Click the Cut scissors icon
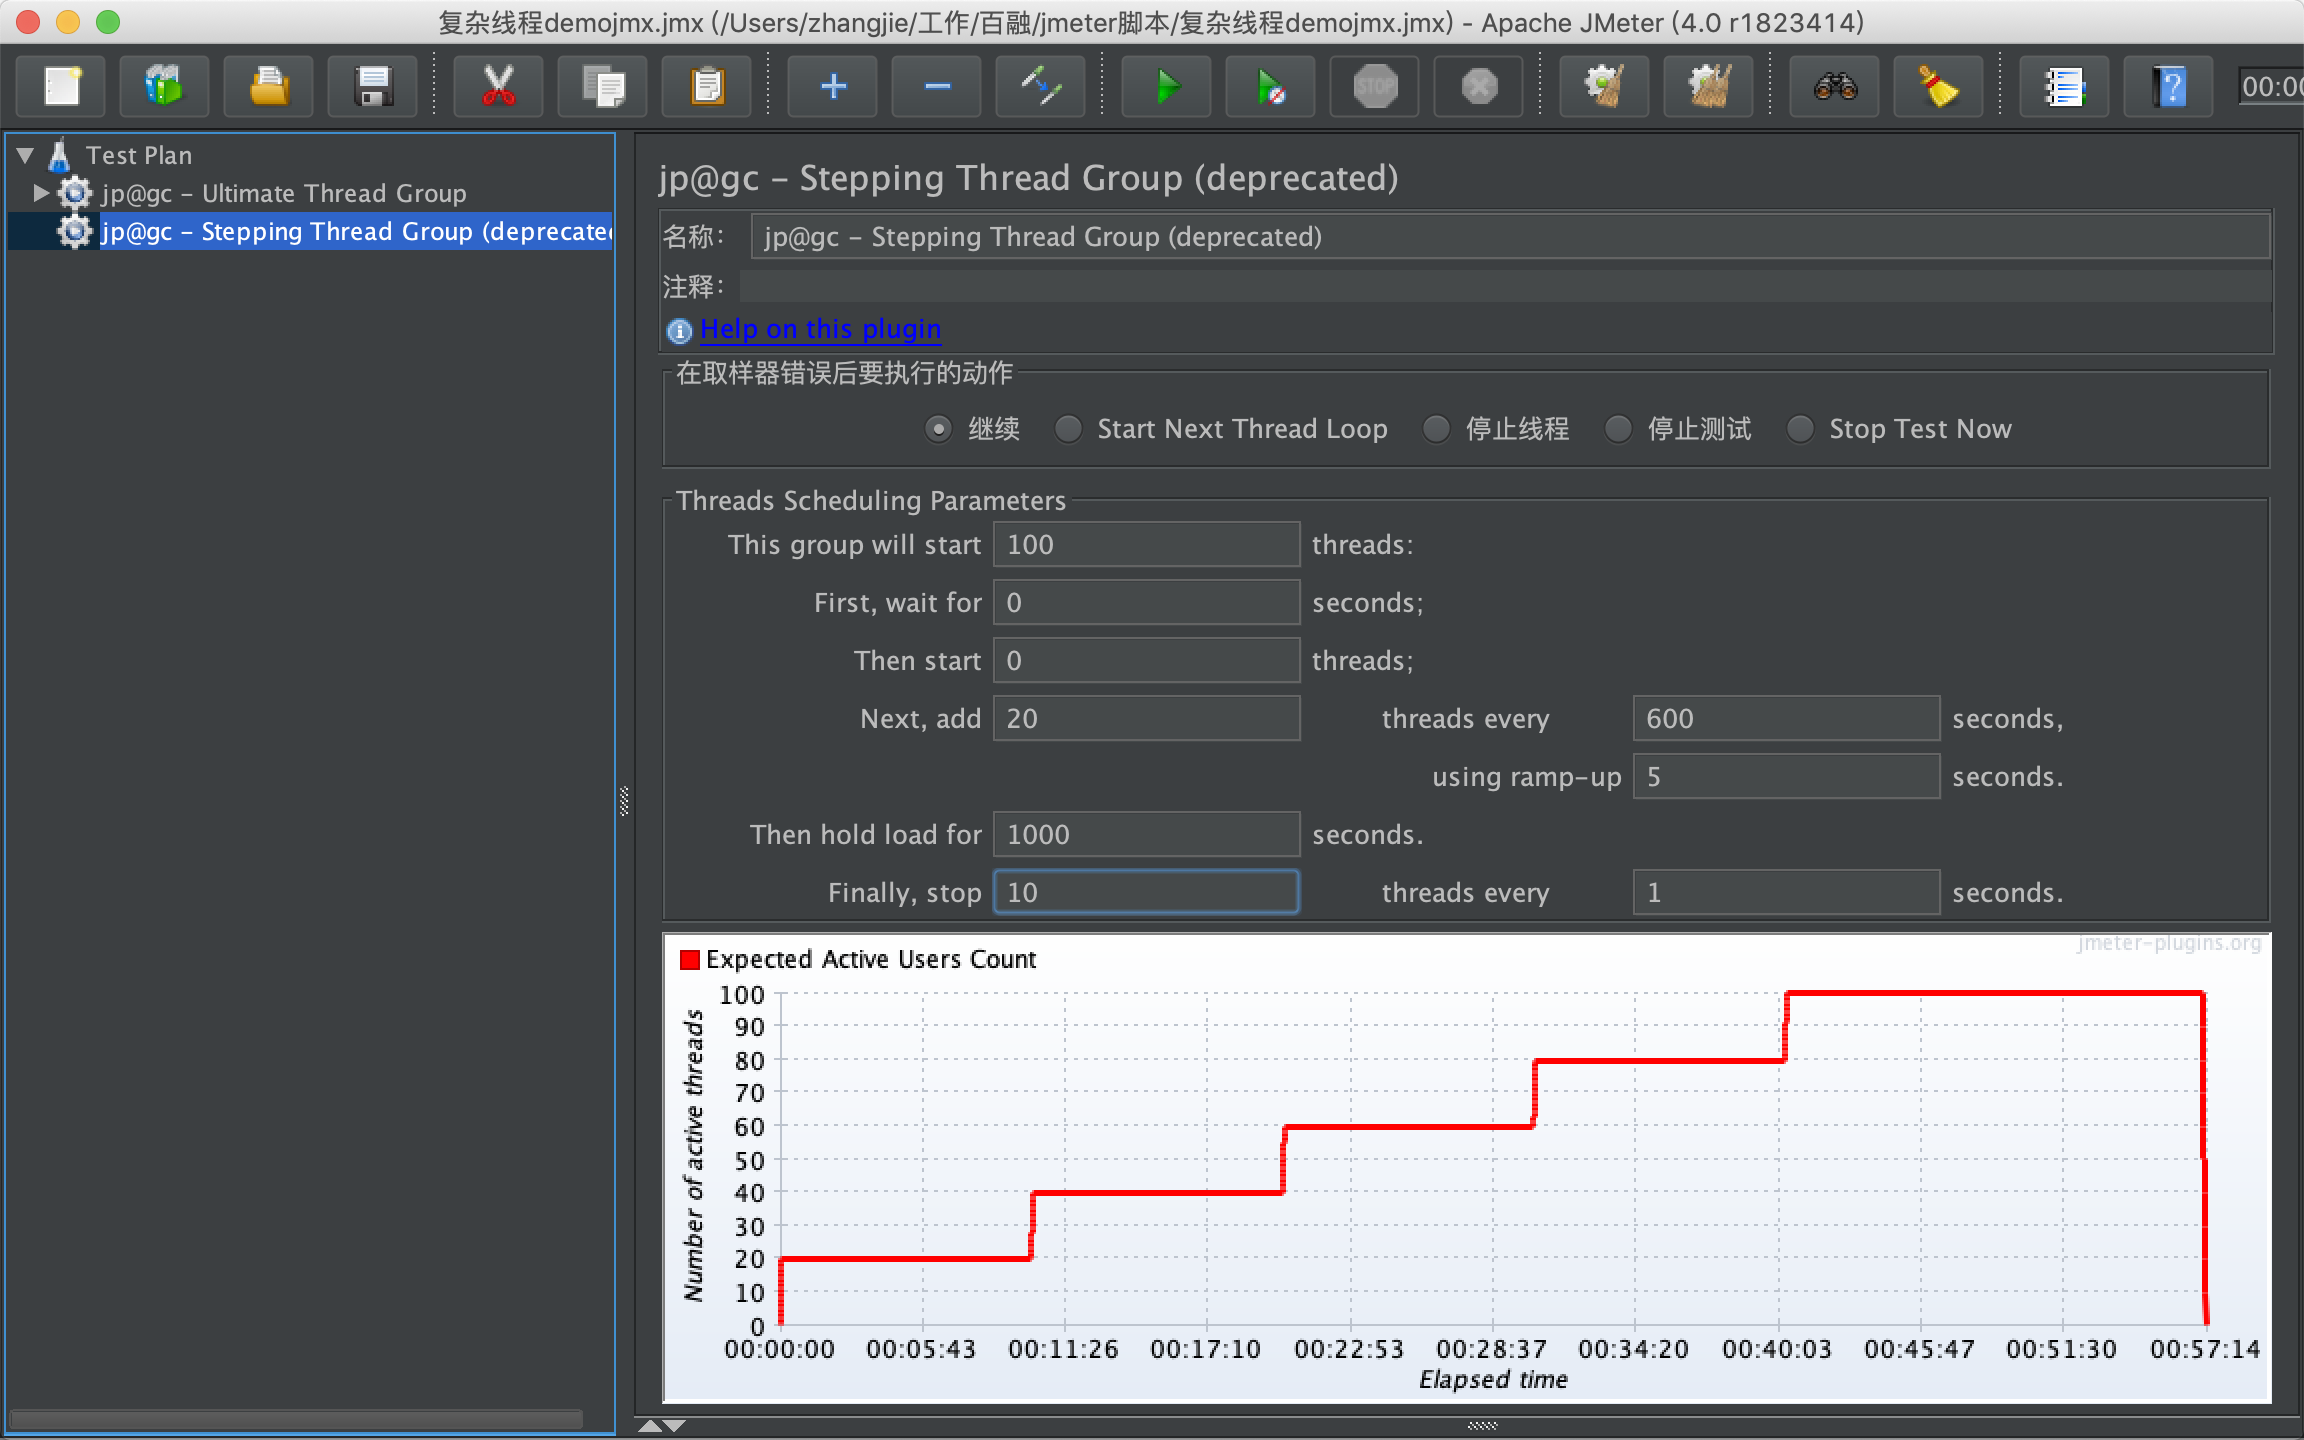The image size is (2304, 1440). [498, 86]
